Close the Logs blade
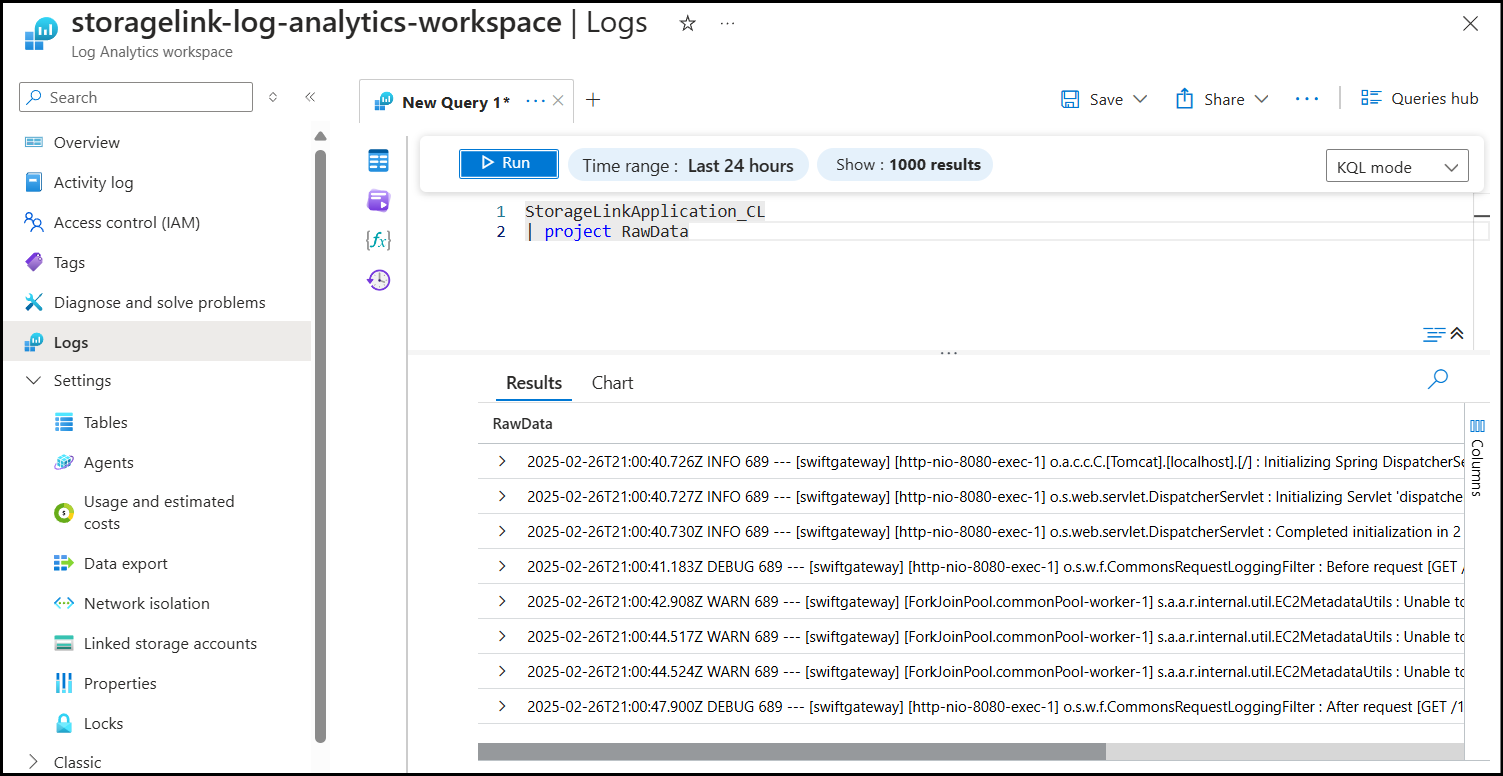This screenshot has width=1503, height=776. [1470, 24]
